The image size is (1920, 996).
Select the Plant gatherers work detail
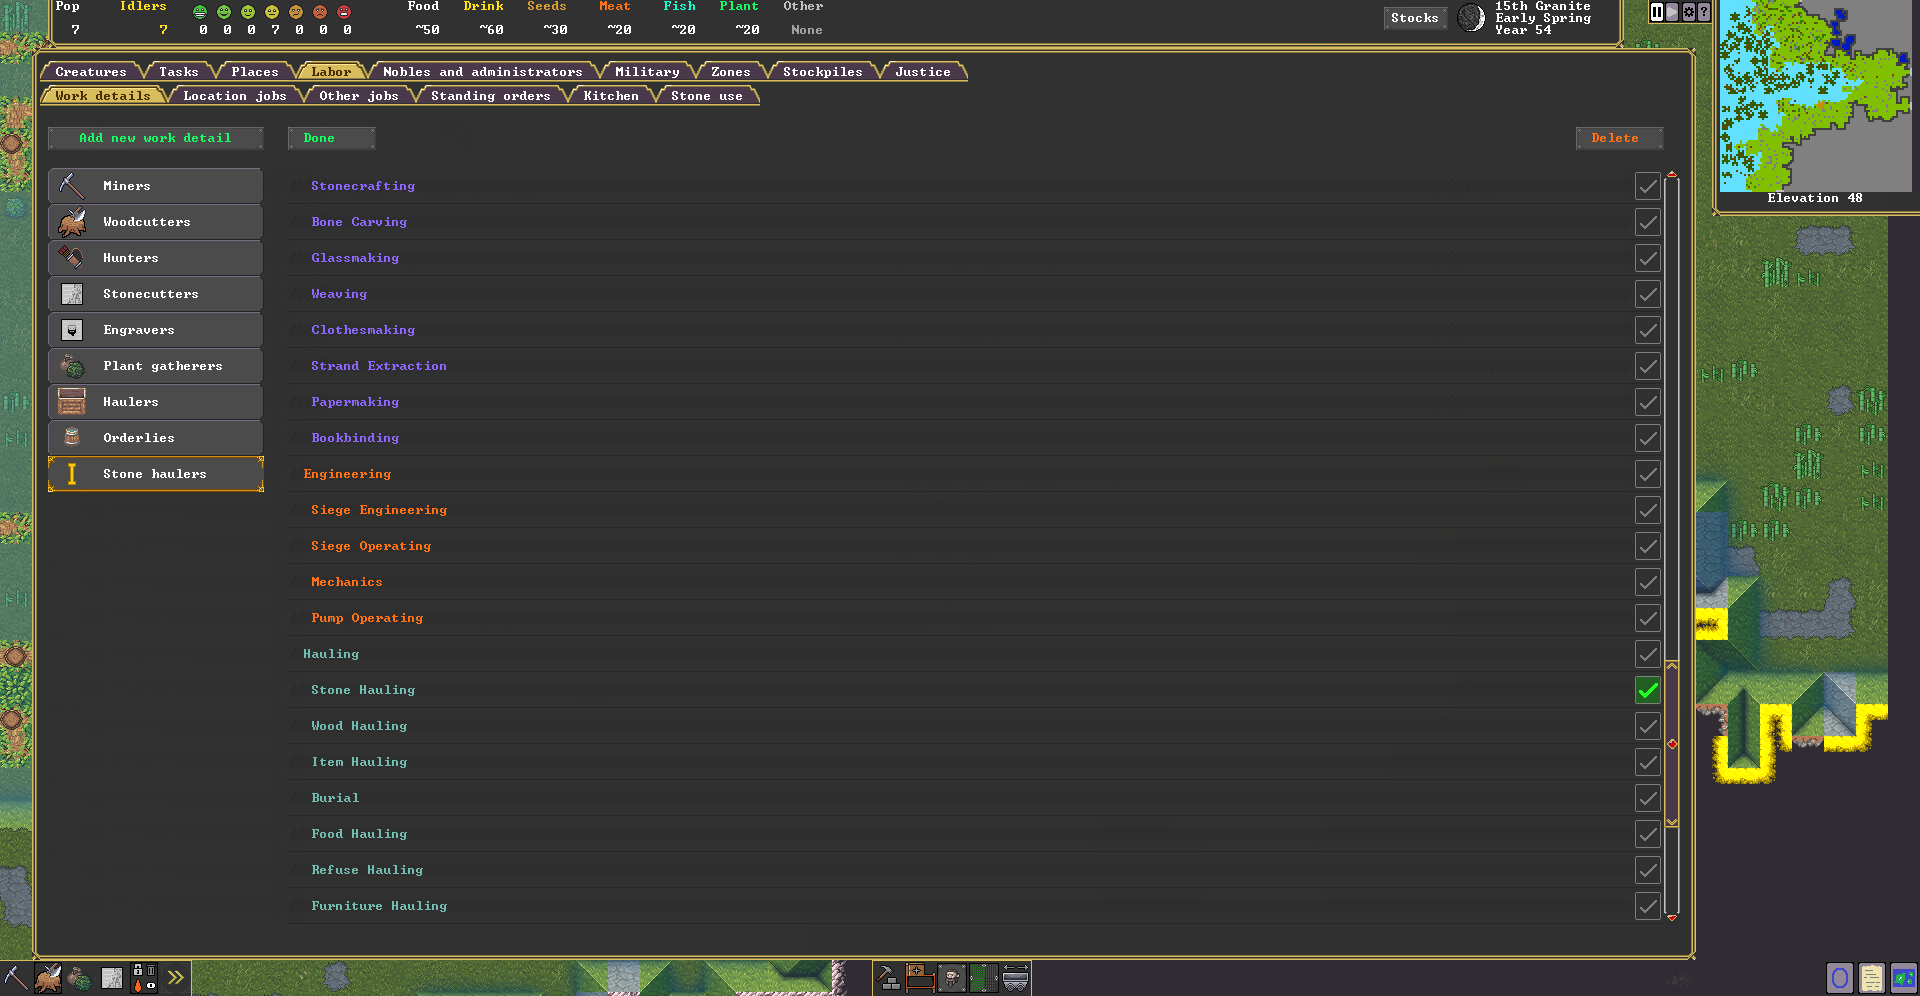tap(156, 366)
